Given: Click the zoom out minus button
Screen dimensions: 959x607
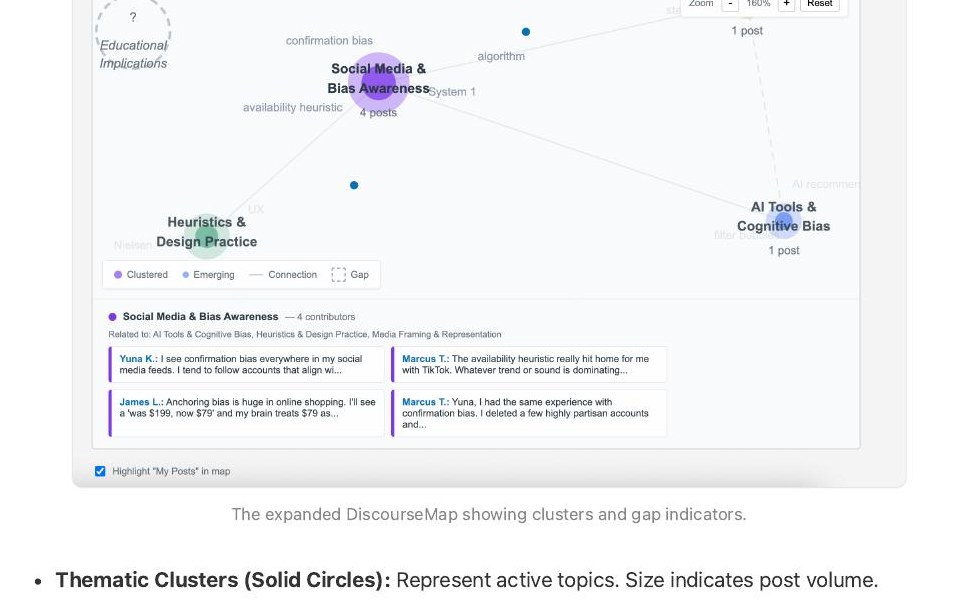Looking at the screenshot, I should [x=730, y=4].
